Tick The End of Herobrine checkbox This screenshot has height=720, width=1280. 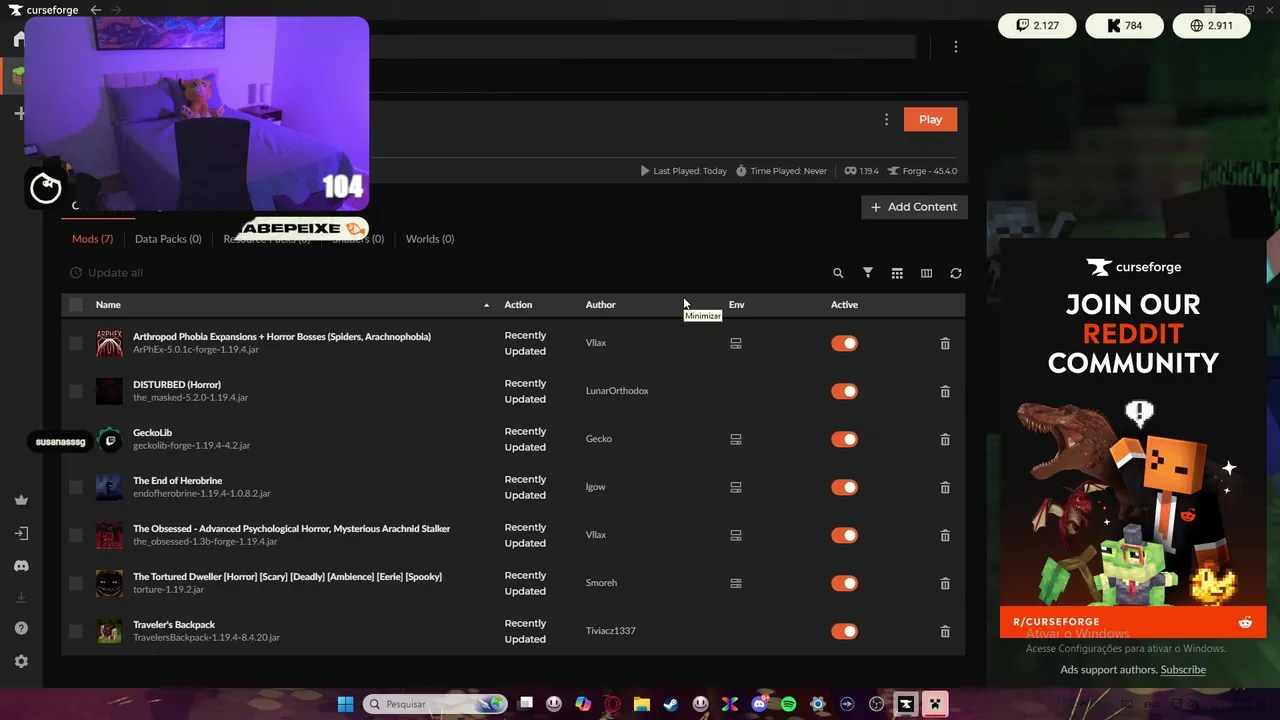point(76,487)
